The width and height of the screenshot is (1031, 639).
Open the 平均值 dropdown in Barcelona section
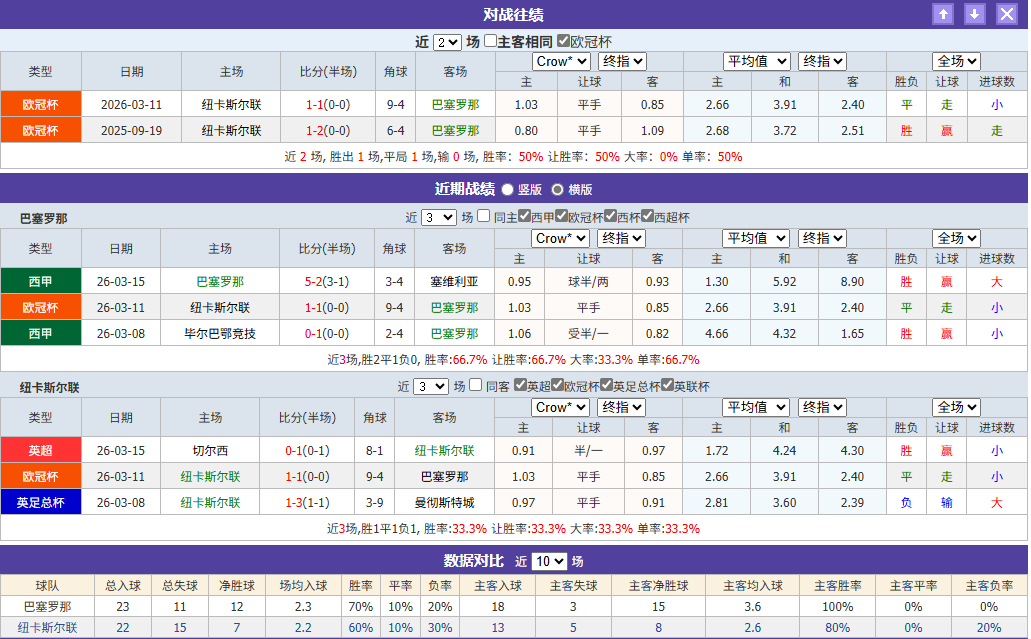coord(757,238)
